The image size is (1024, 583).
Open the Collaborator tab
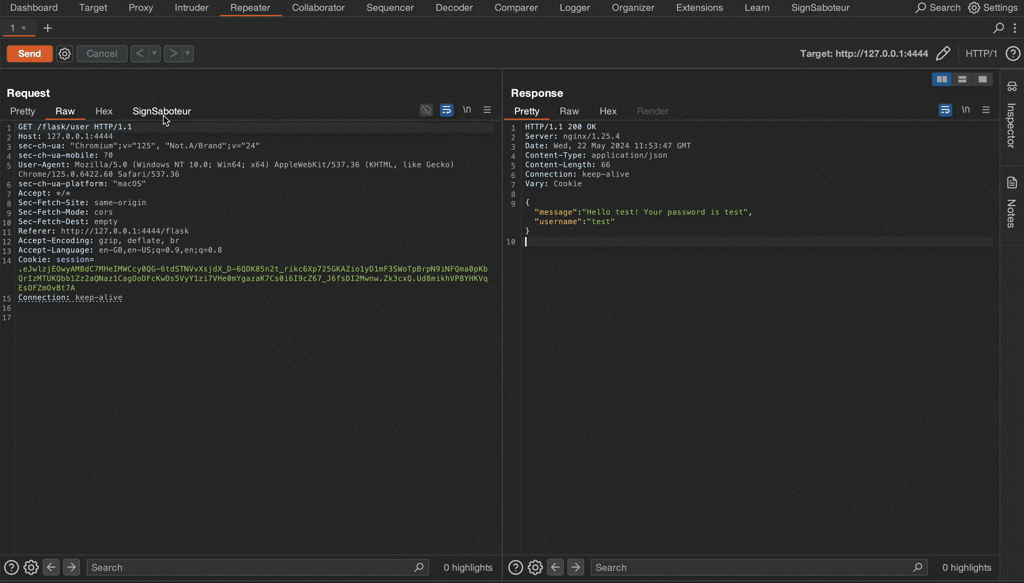click(x=318, y=8)
